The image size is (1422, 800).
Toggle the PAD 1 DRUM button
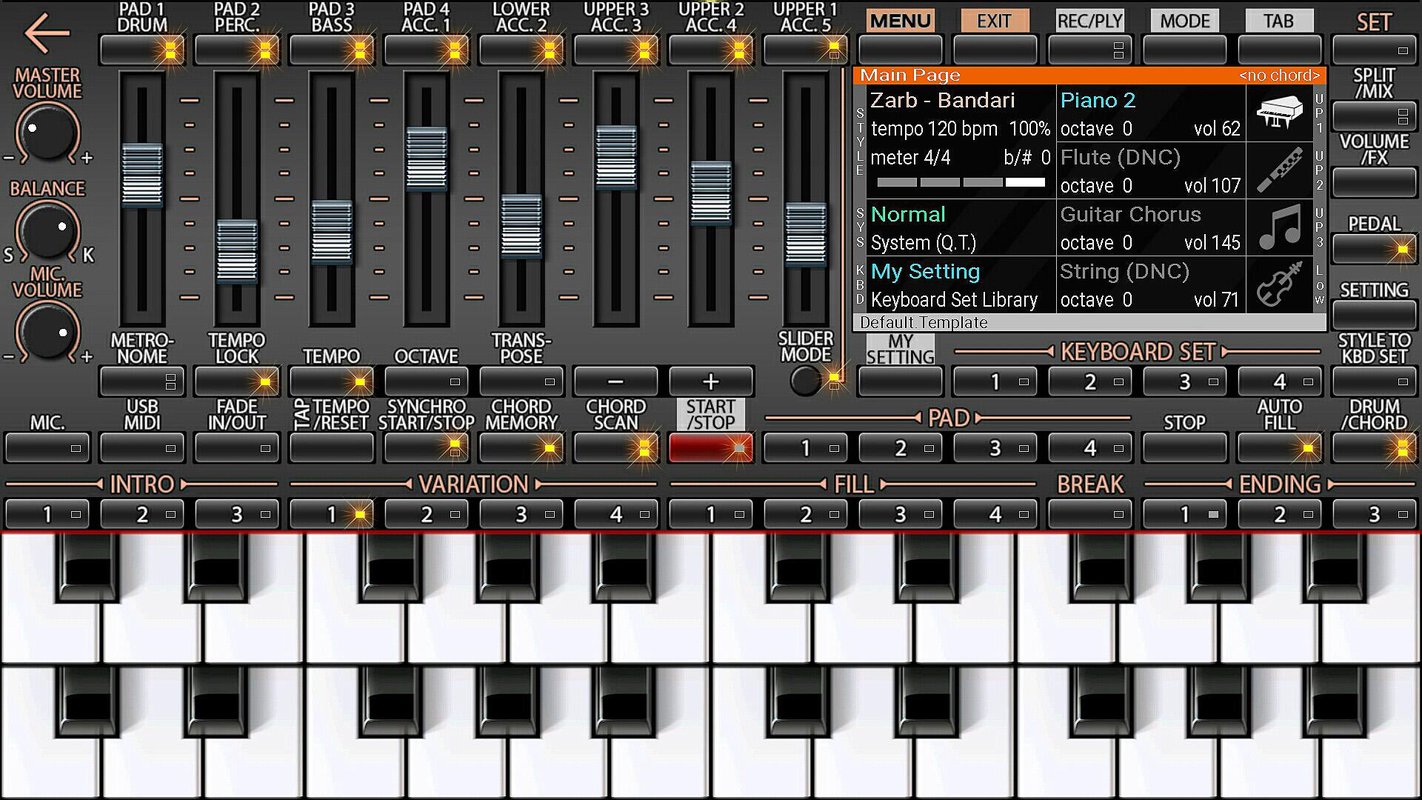(142, 50)
